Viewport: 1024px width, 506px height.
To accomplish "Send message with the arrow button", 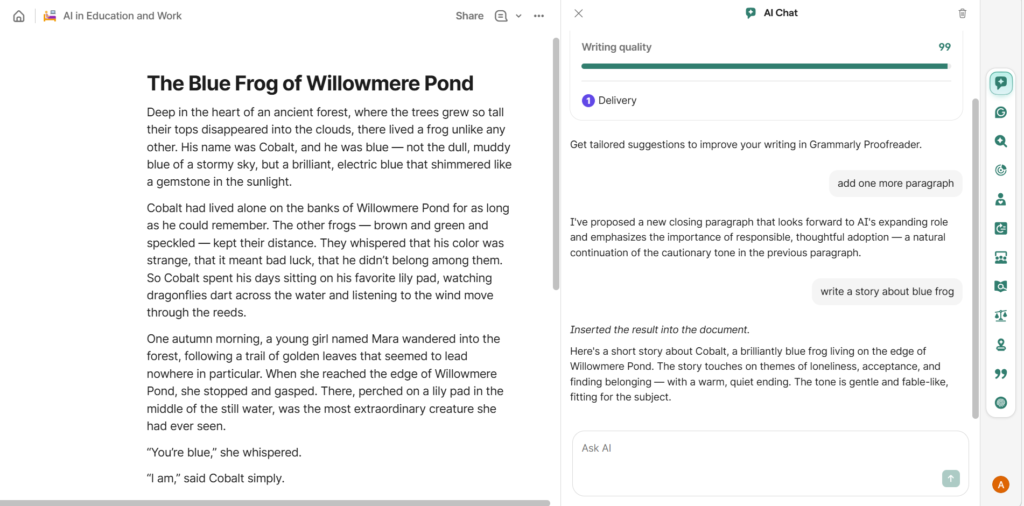I will pos(950,479).
